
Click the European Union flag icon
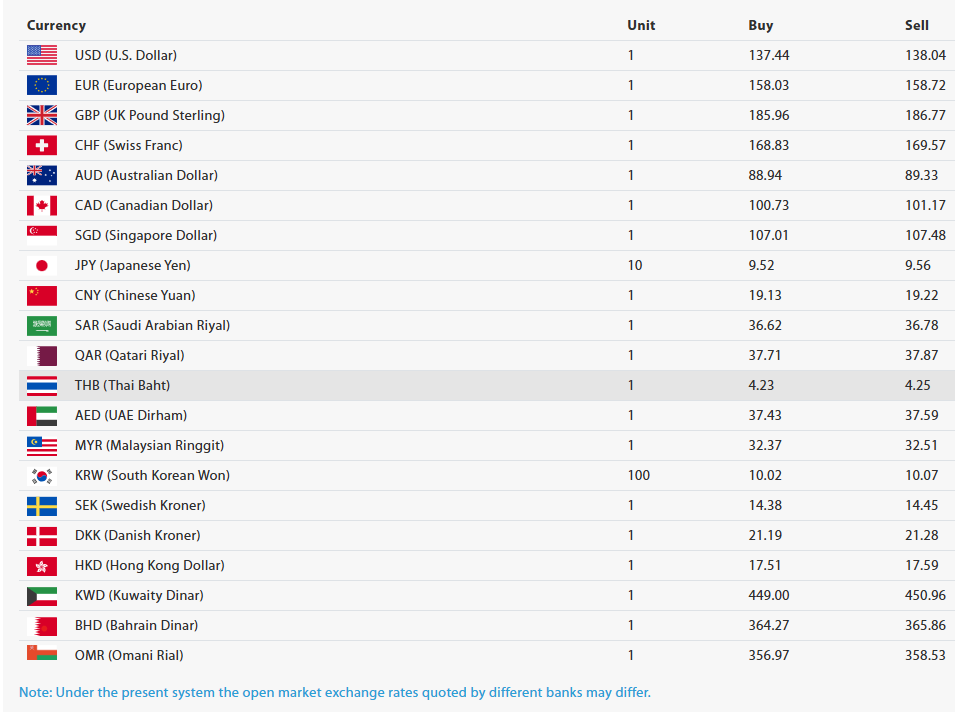pos(42,85)
